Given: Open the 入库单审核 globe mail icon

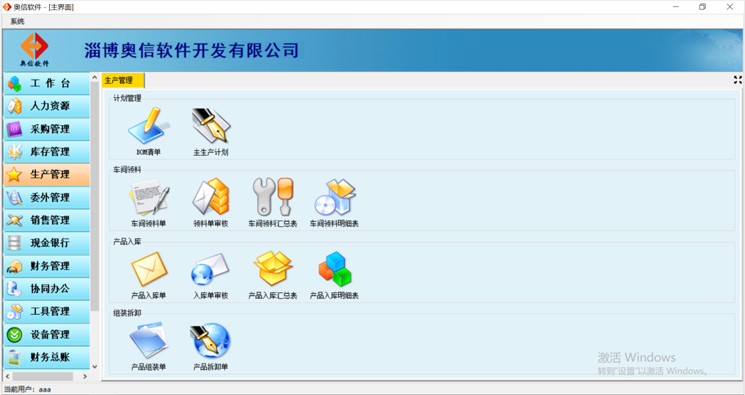Looking at the screenshot, I should click(211, 269).
